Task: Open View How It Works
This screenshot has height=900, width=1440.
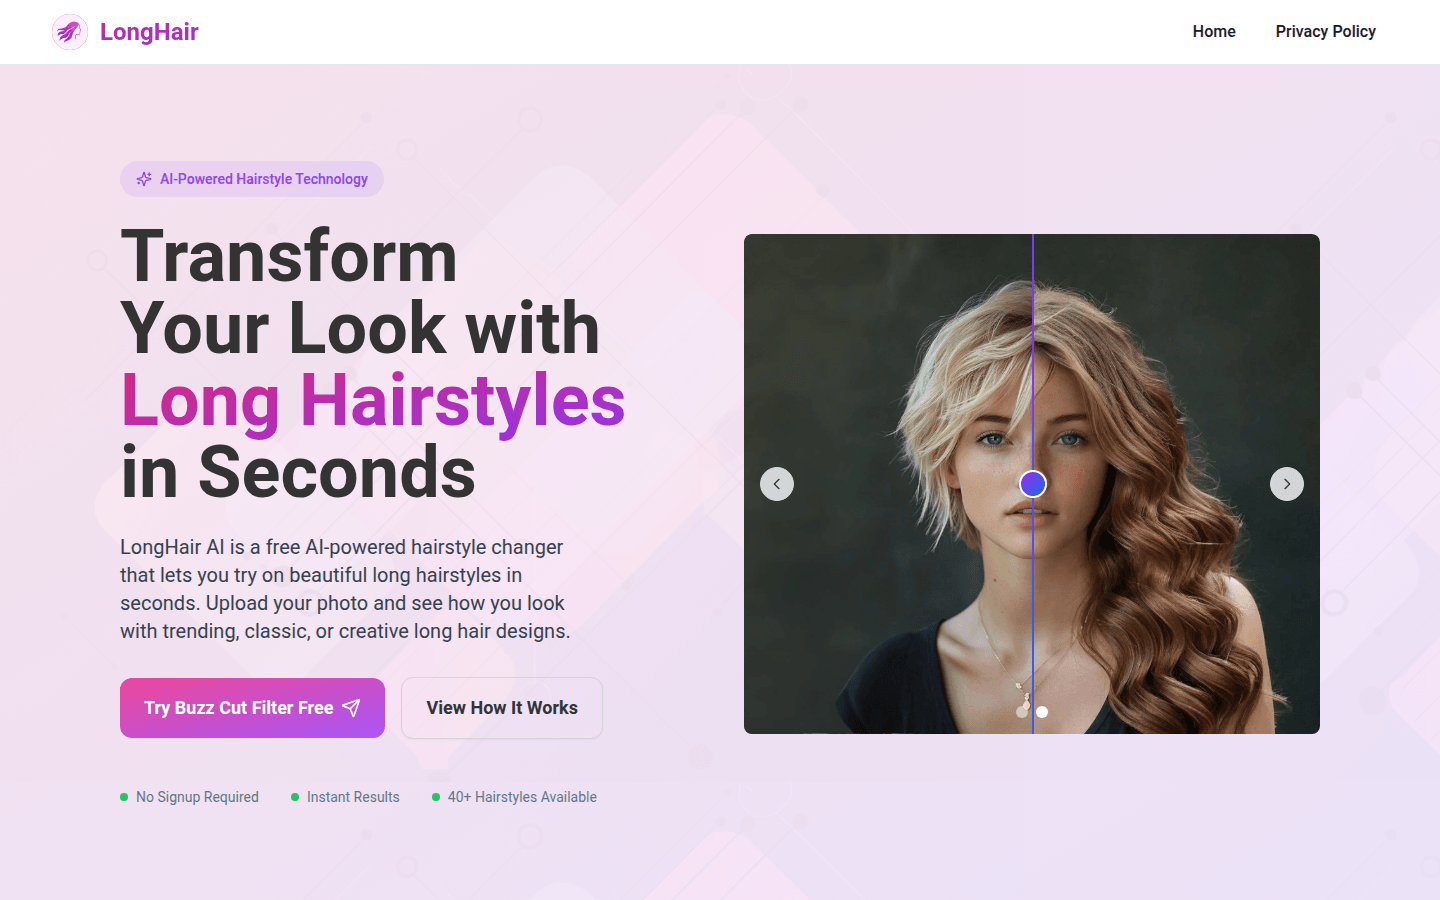Action: [x=502, y=708]
